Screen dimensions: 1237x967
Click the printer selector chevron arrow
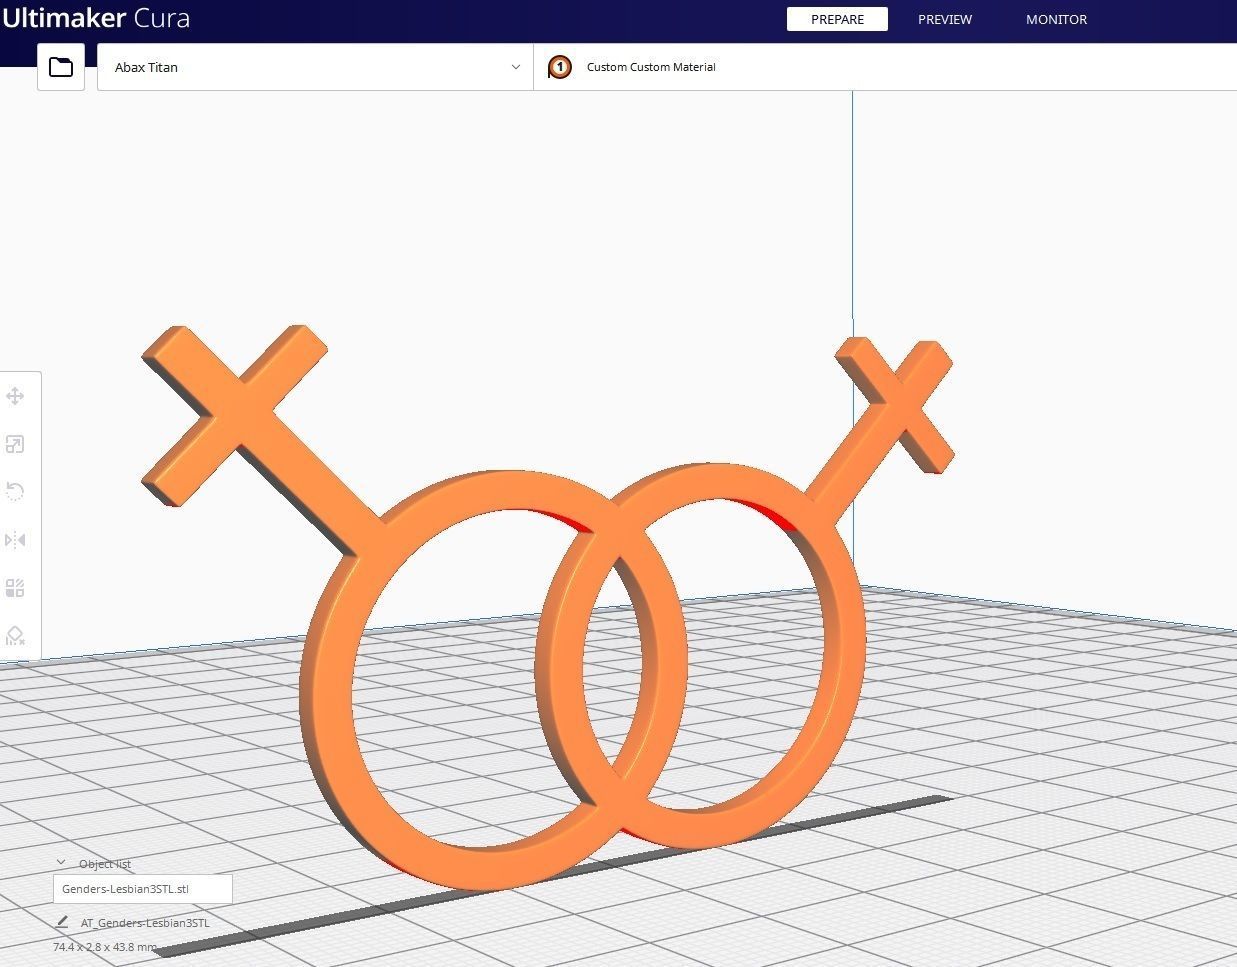click(x=516, y=67)
